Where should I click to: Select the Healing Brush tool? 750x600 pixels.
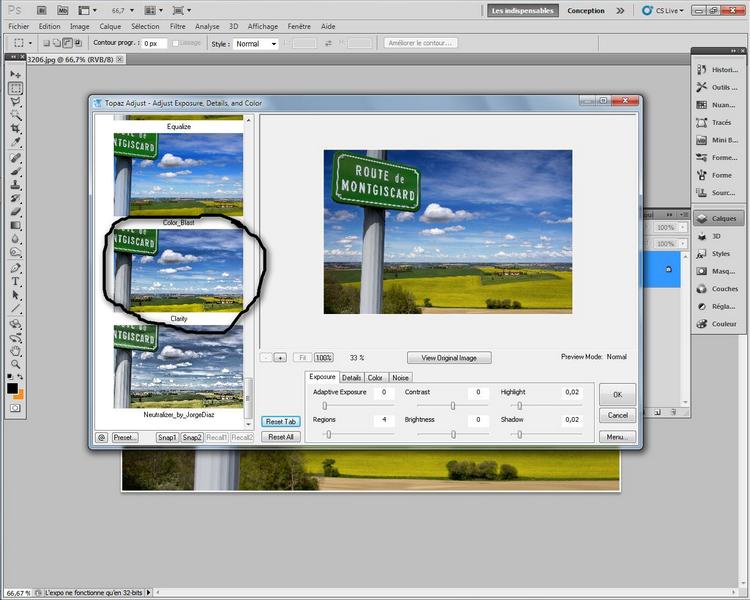[x=15, y=157]
